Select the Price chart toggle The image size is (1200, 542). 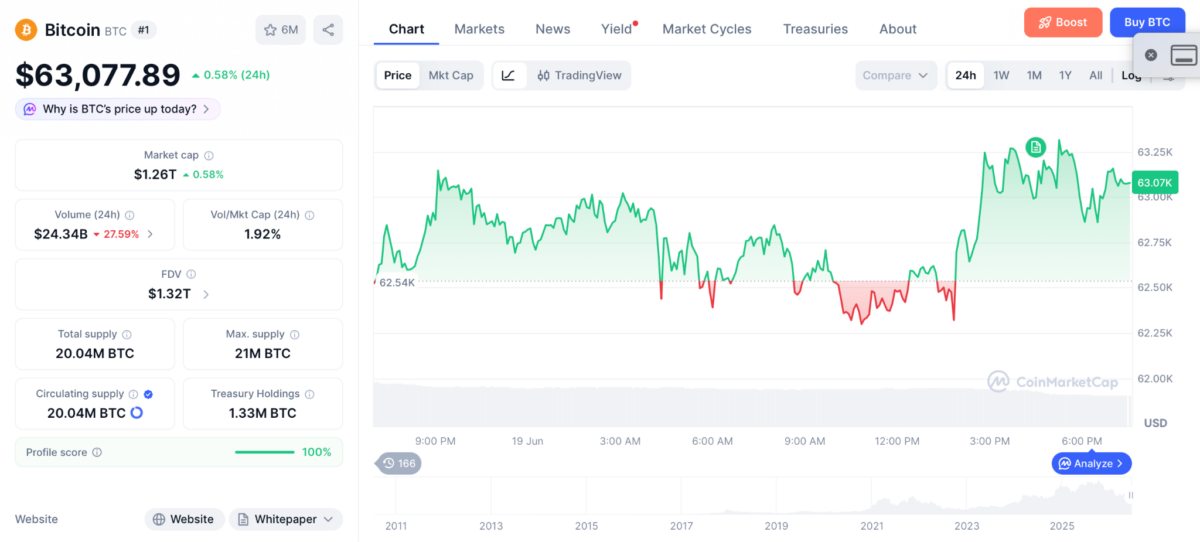pyautogui.click(x=398, y=75)
